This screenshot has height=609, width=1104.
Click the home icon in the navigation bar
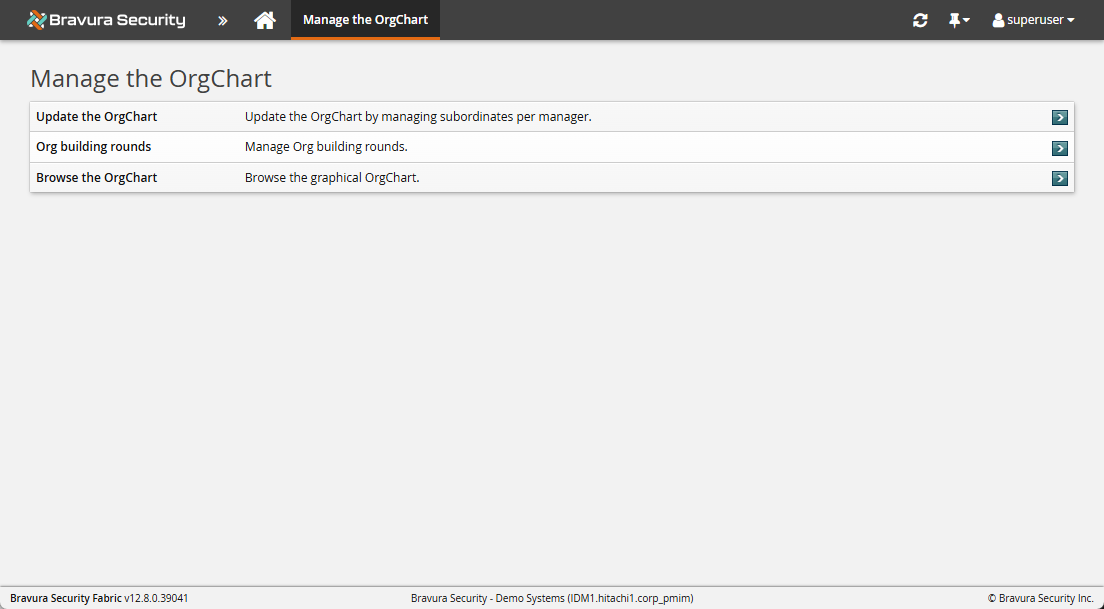[x=265, y=19]
